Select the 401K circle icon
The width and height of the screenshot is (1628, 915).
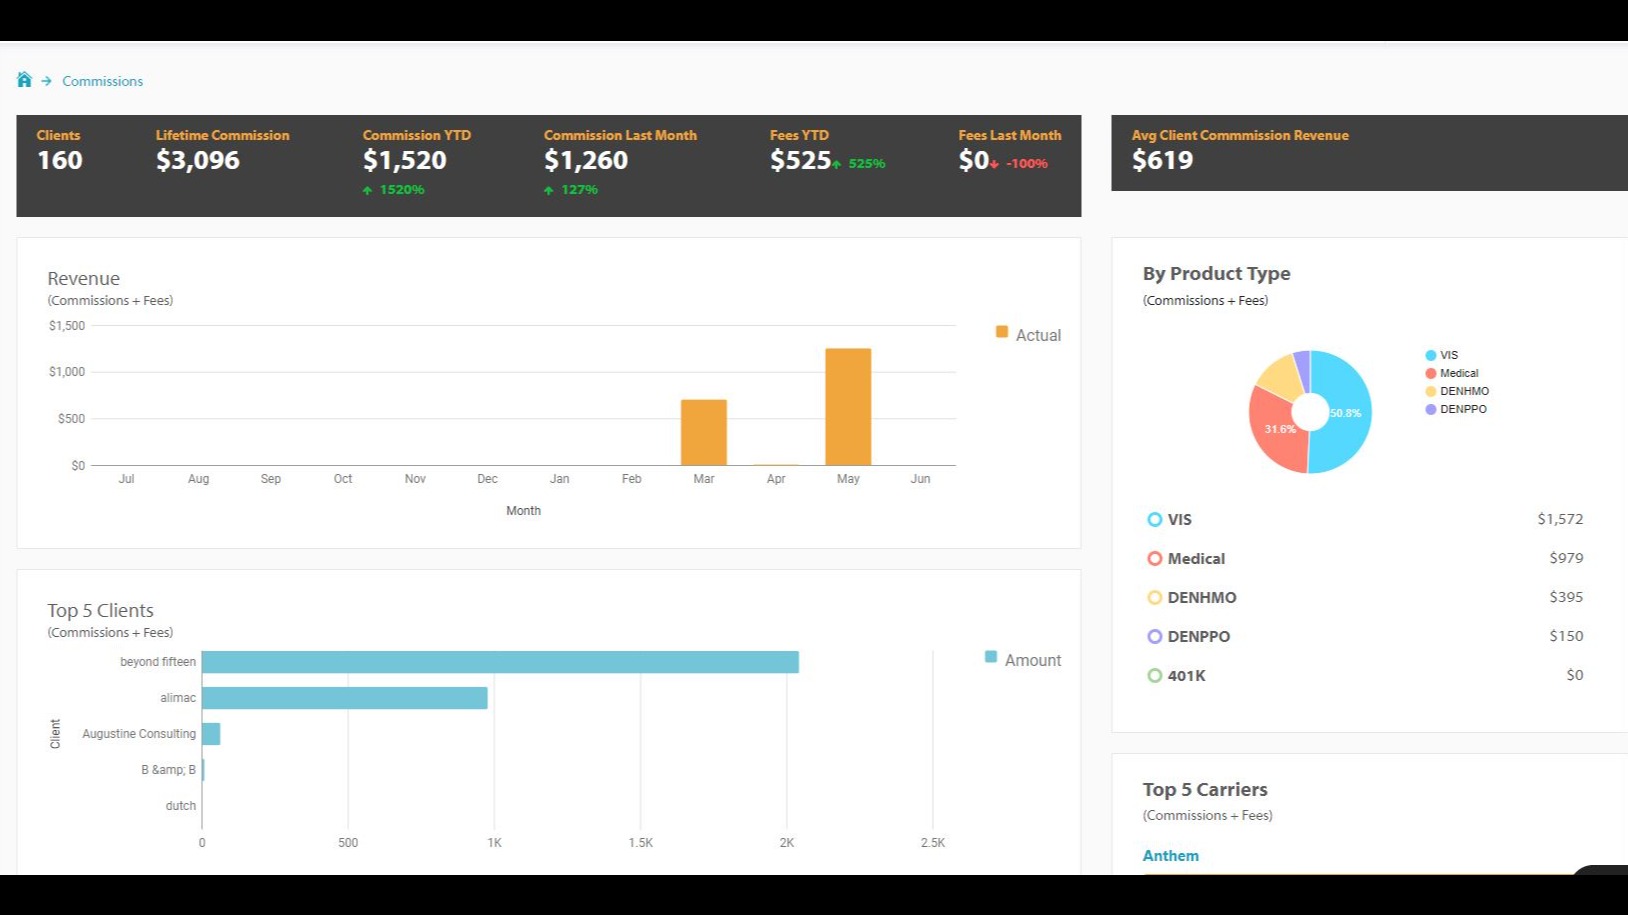click(1155, 675)
